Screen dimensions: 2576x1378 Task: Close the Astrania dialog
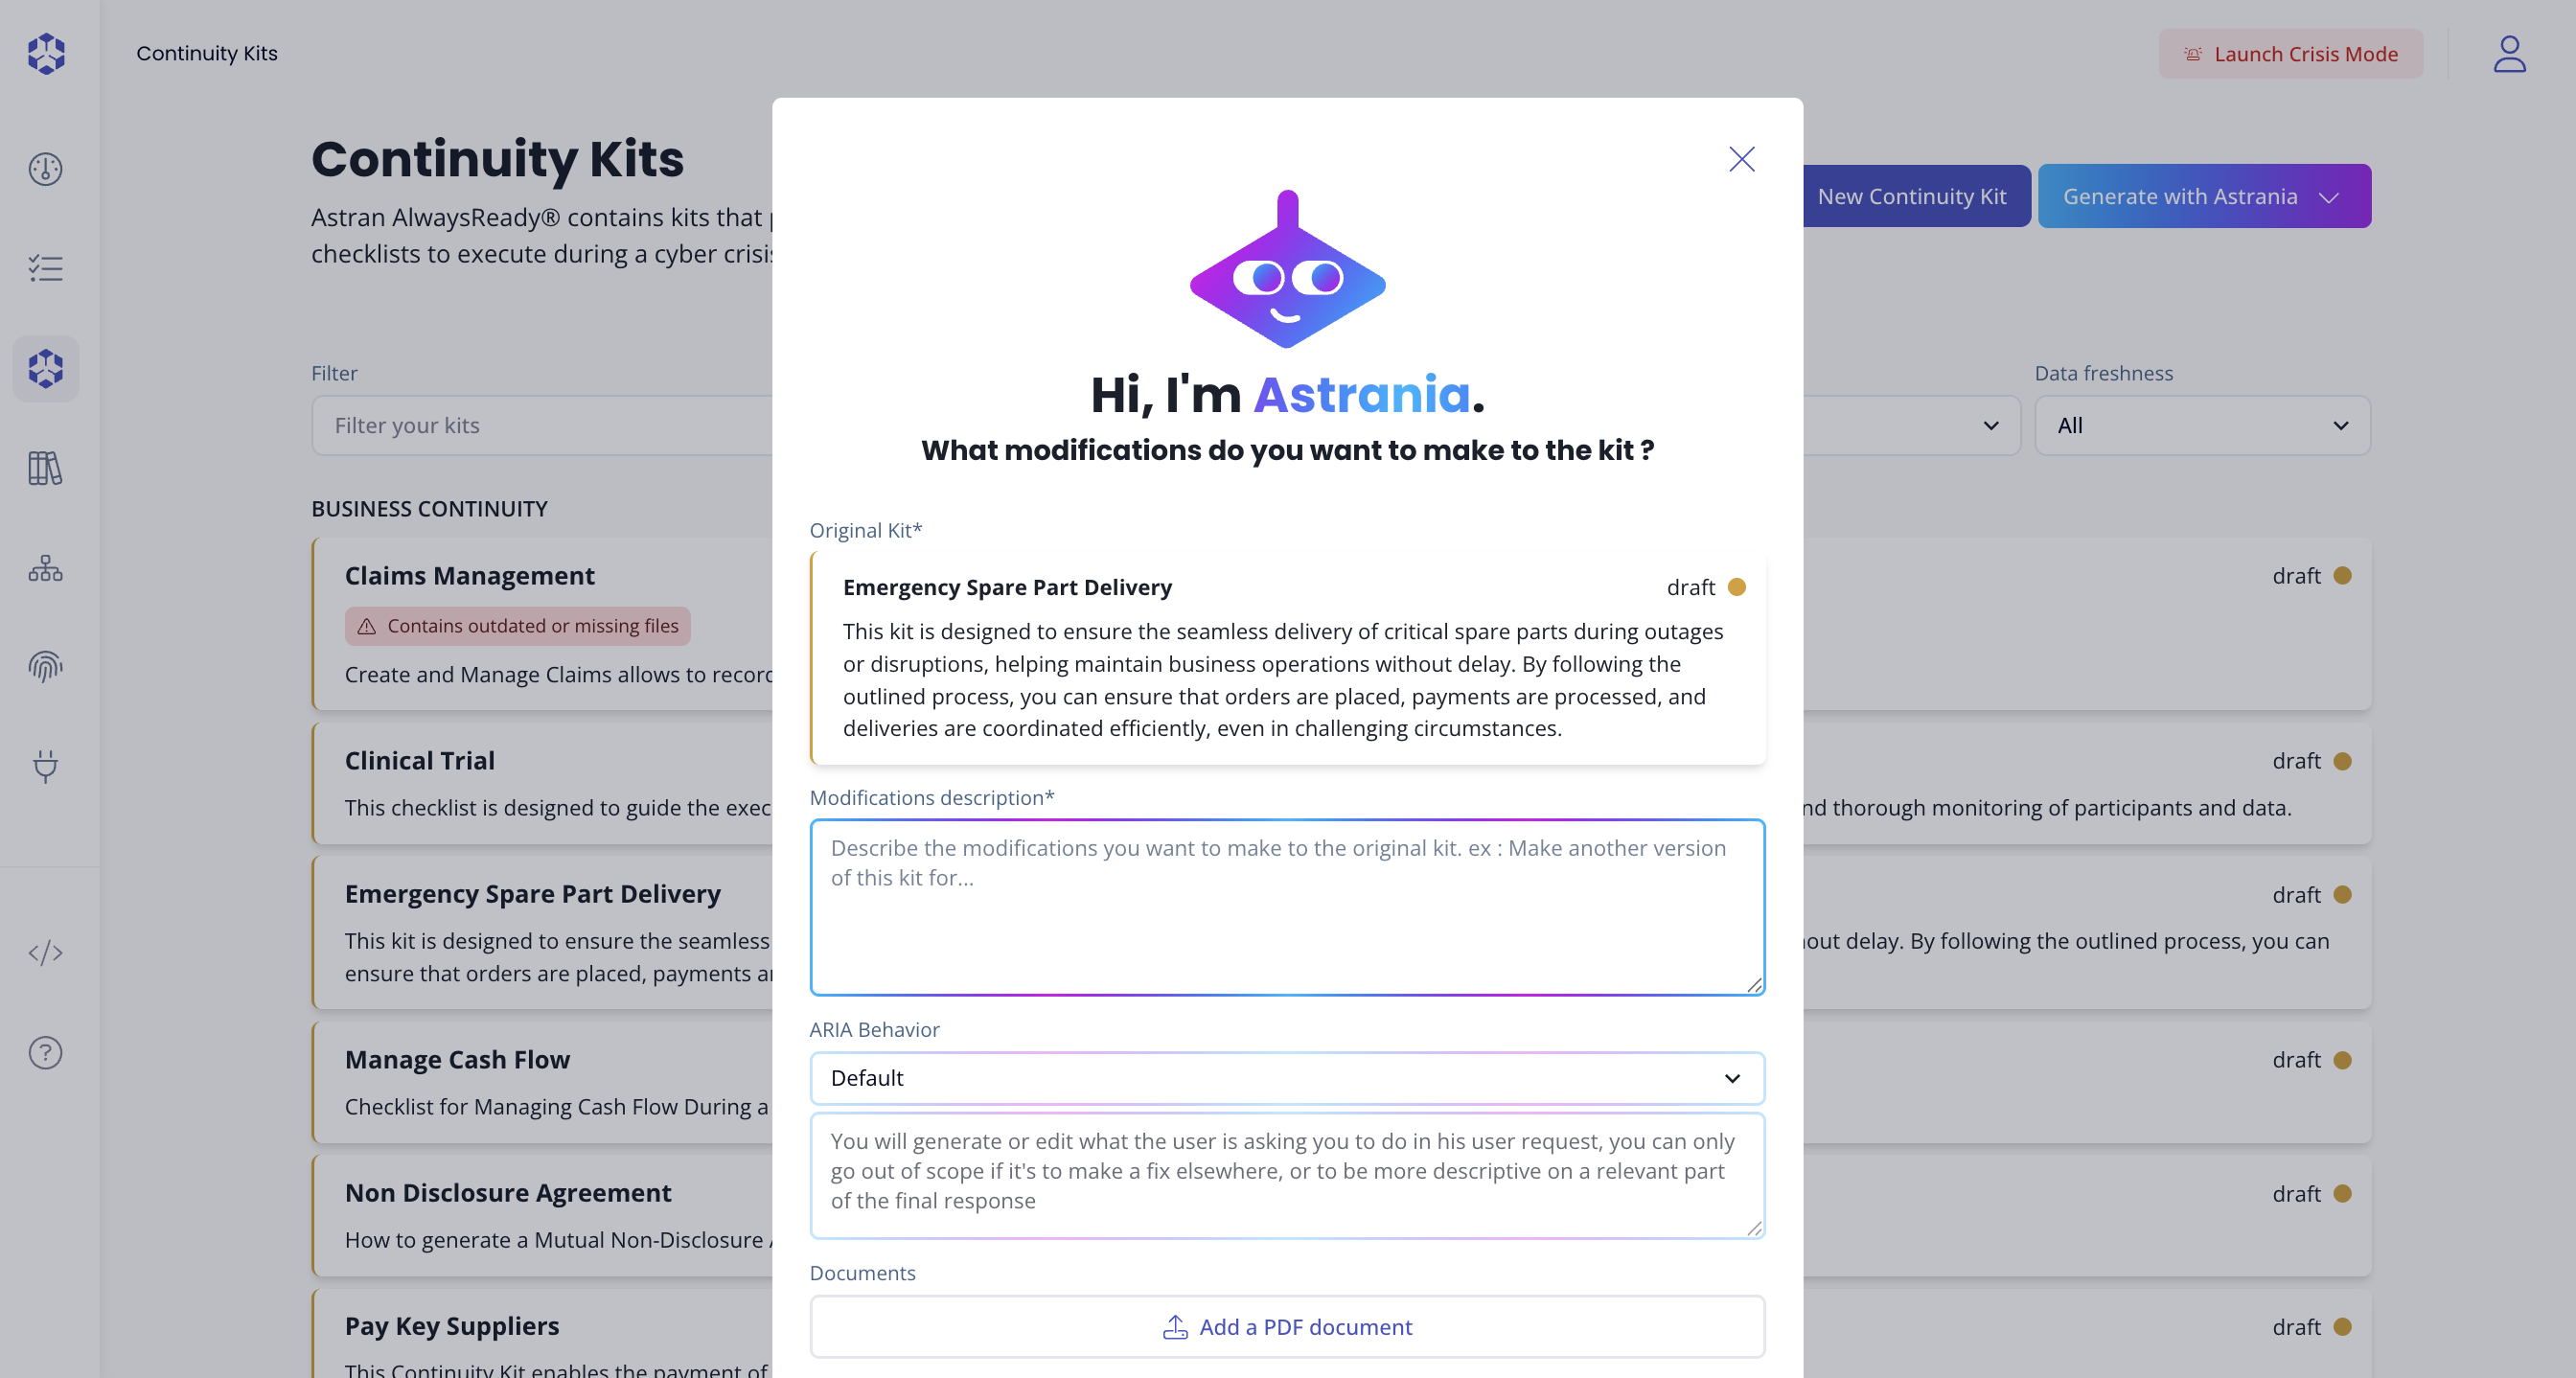click(1741, 159)
